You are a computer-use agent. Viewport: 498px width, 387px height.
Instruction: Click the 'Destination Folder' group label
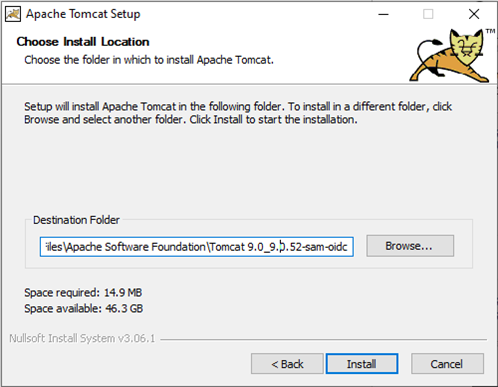tap(76, 220)
